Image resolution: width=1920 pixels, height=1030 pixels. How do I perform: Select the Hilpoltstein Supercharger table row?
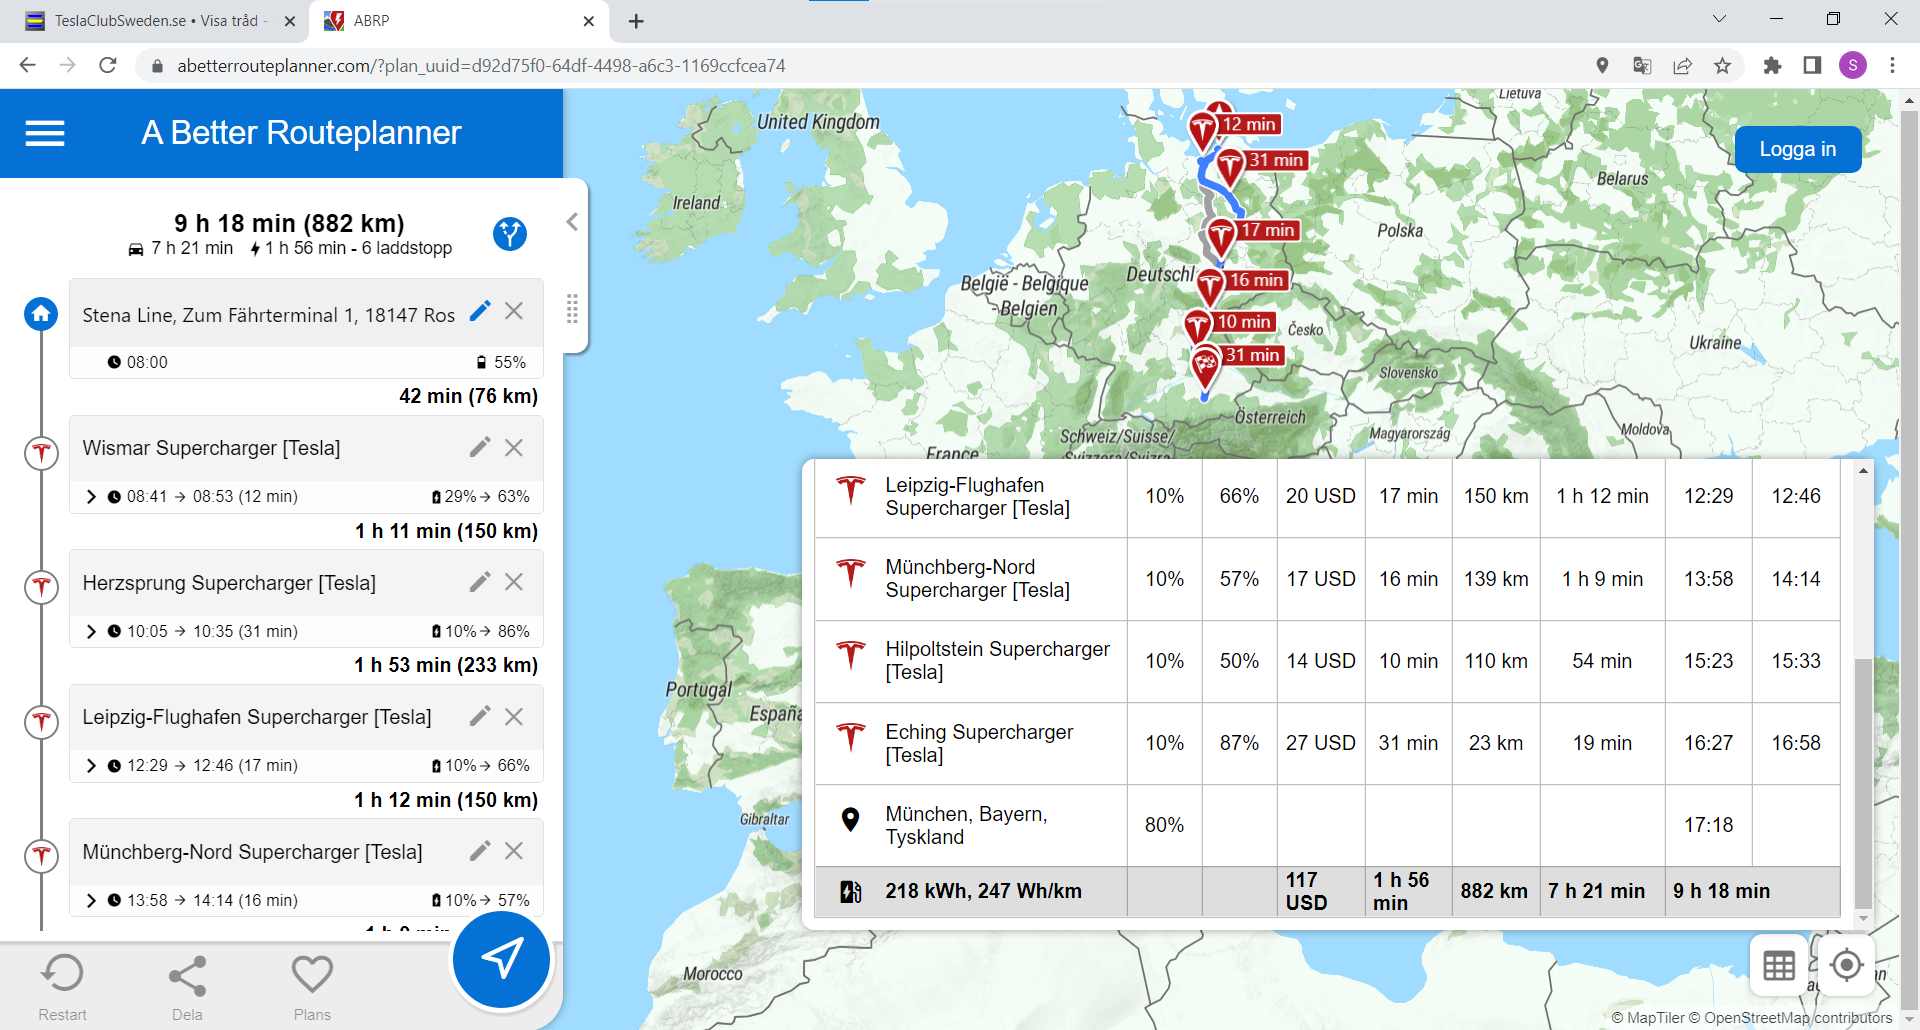point(1327,661)
